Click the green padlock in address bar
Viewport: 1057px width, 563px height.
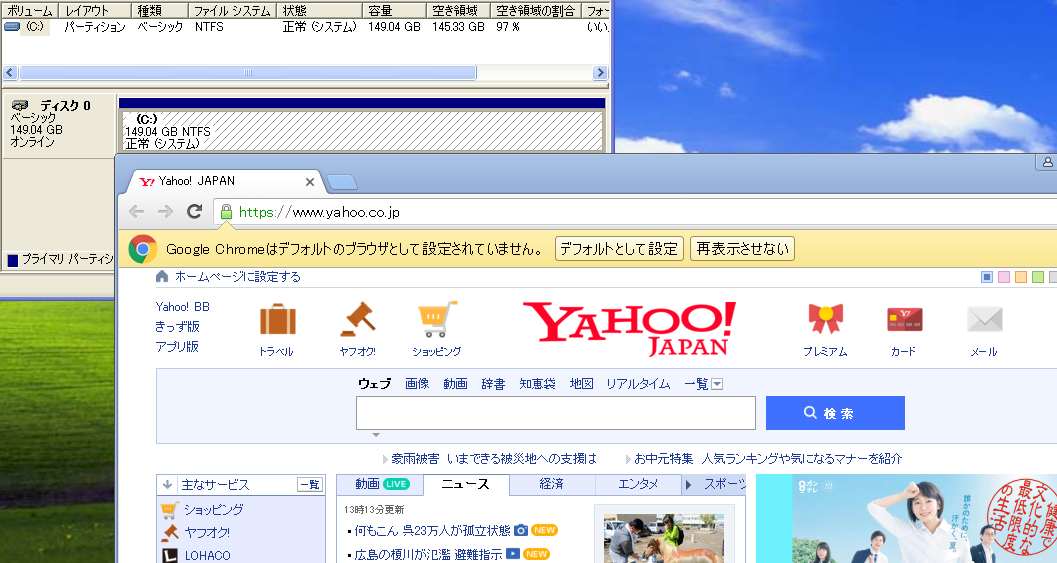tap(226, 212)
